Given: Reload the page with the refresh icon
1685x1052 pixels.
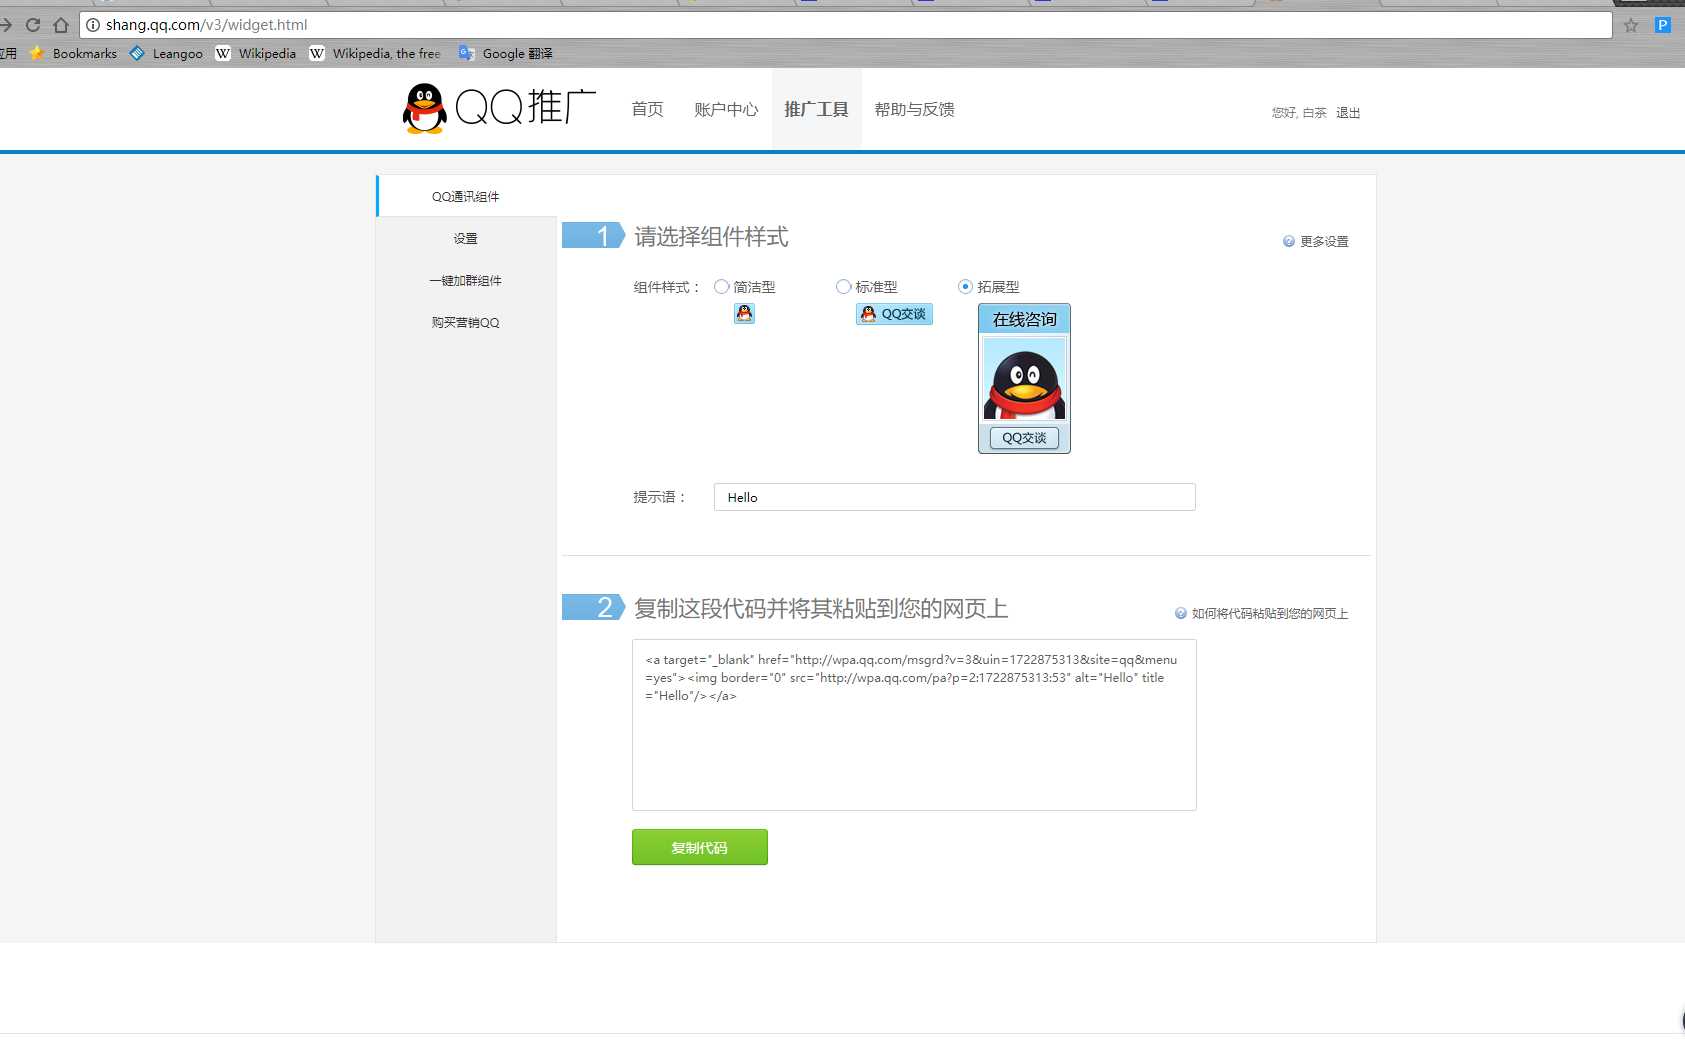Looking at the screenshot, I should click(33, 25).
